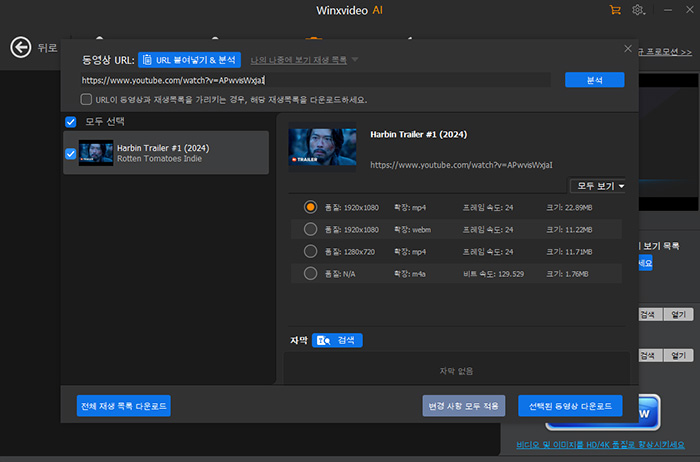The height and width of the screenshot is (462, 700).
Task: Toggle the 모두 선택 select-all checkbox
Action: point(71,121)
